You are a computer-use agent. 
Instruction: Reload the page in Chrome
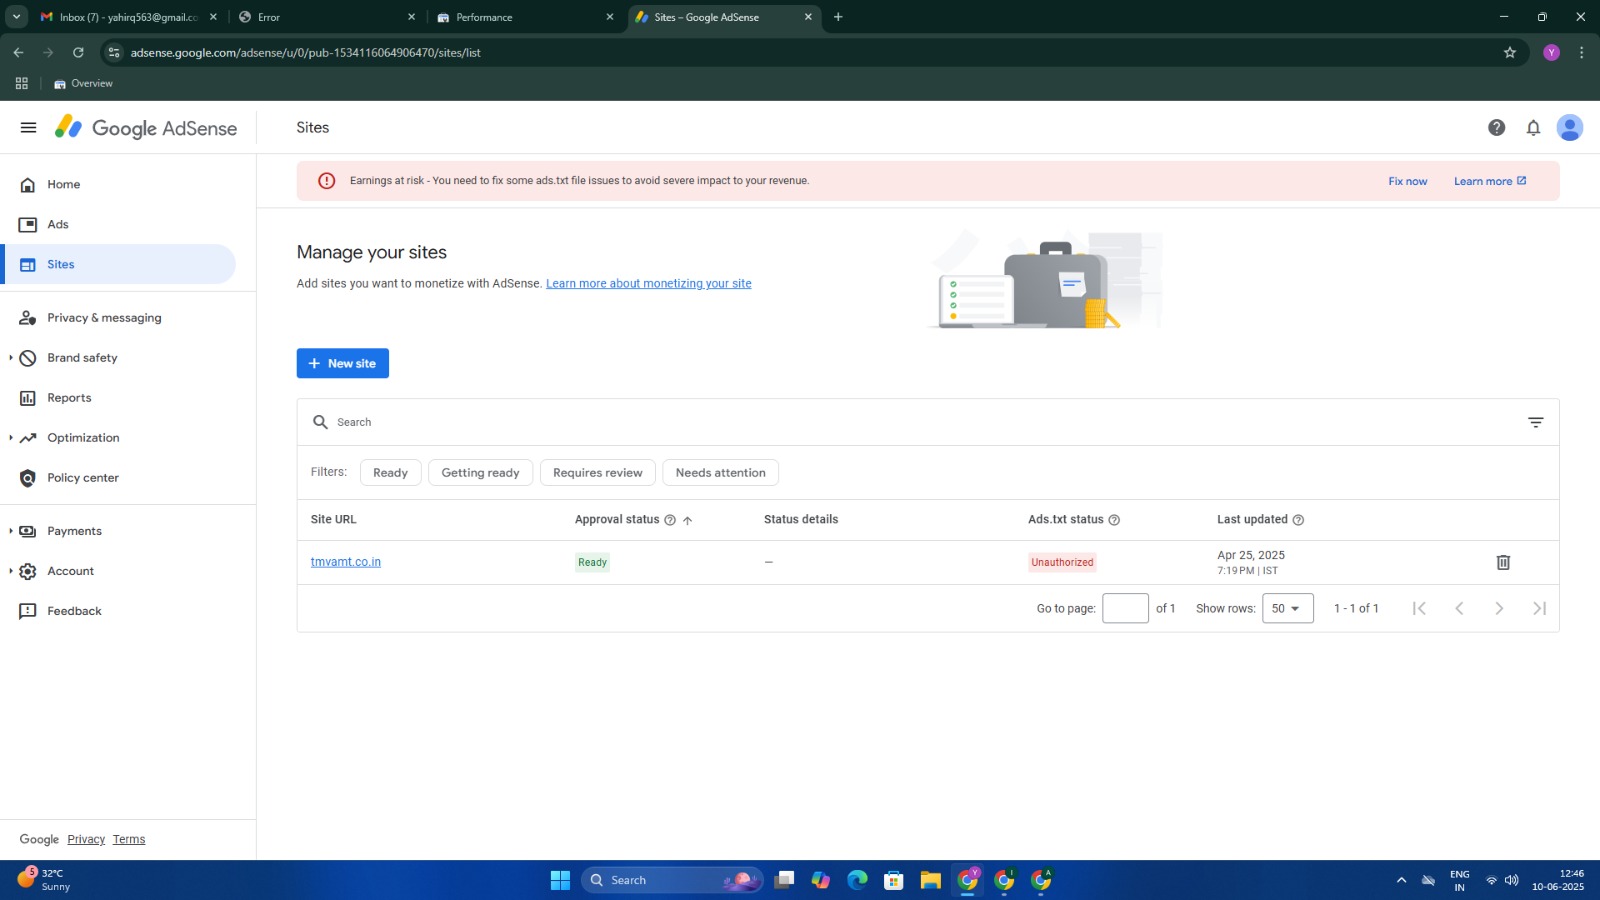pos(78,52)
